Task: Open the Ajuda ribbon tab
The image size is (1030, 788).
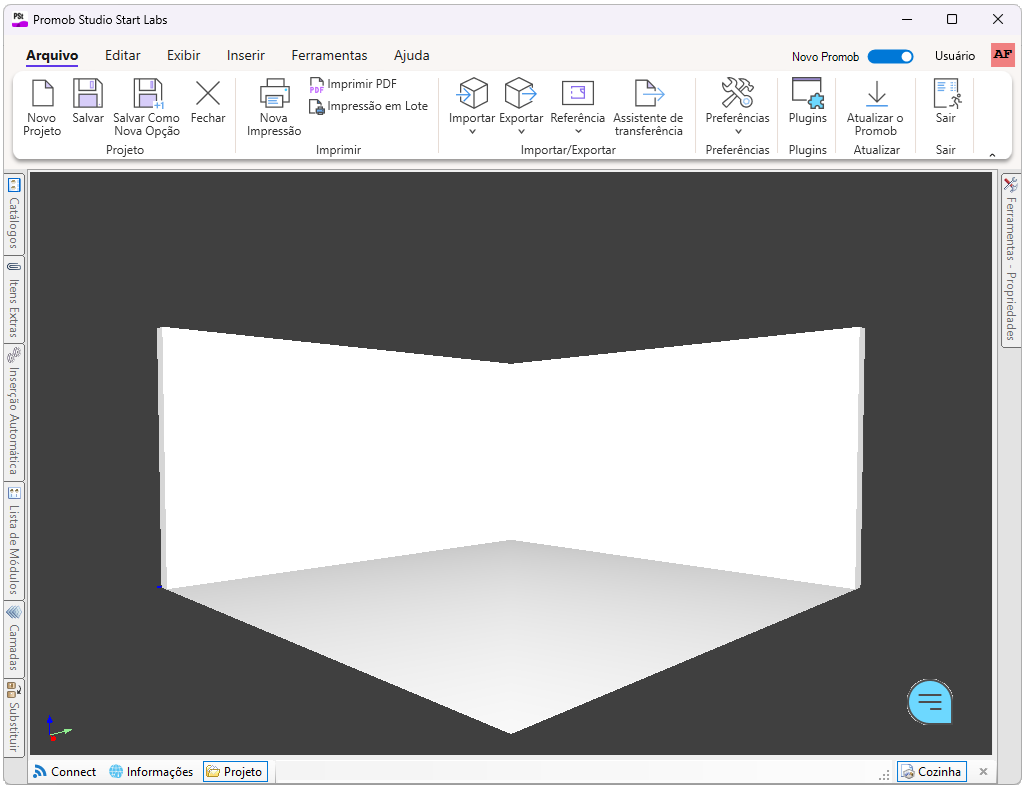Action: click(411, 56)
